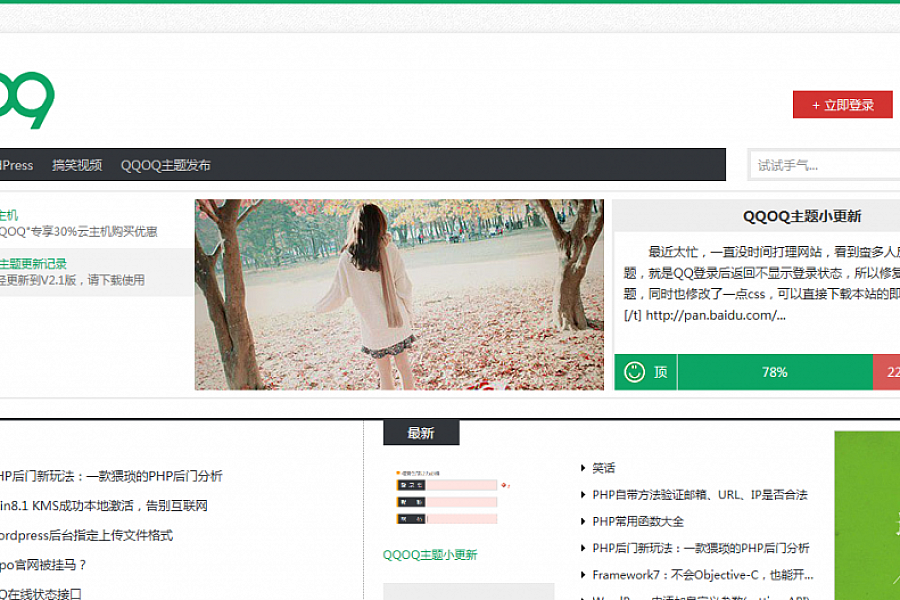Open the 主题更新记录 sidebar entry
The image size is (900, 600).
(x=33, y=264)
